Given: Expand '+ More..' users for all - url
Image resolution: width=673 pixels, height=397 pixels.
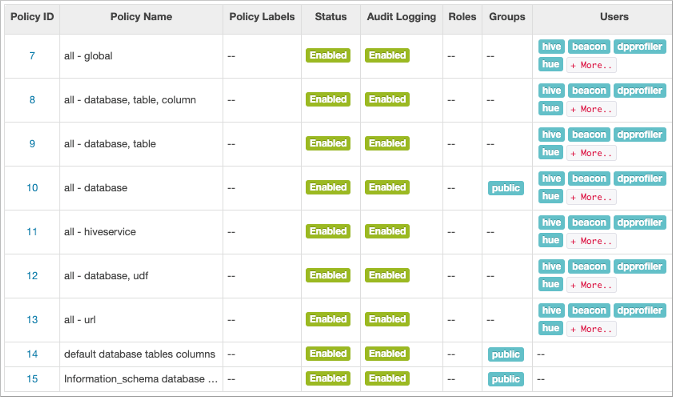Looking at the screenshot, I should pos(591,329).
